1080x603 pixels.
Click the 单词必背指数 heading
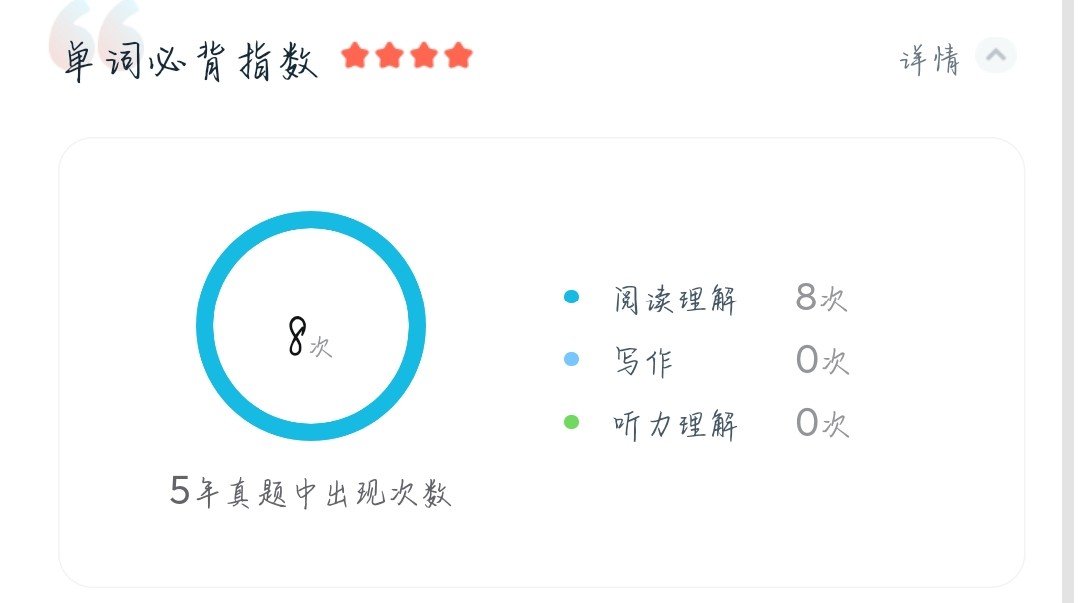click(190, 62)
